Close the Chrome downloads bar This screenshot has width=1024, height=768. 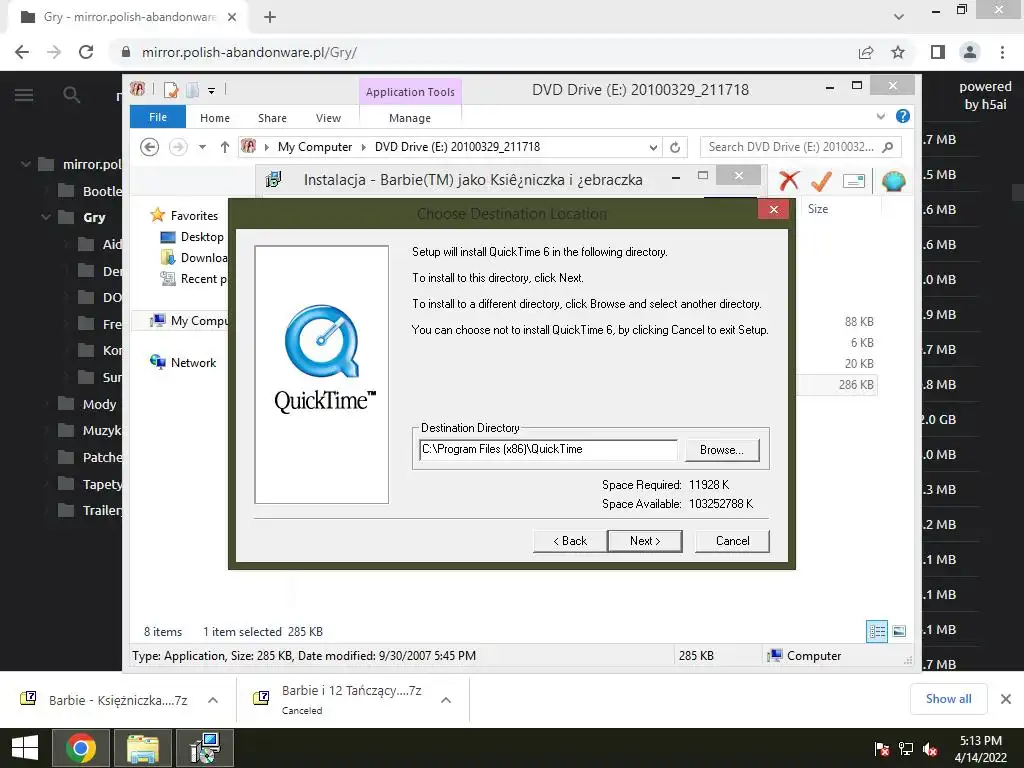tap(1006, 699)
